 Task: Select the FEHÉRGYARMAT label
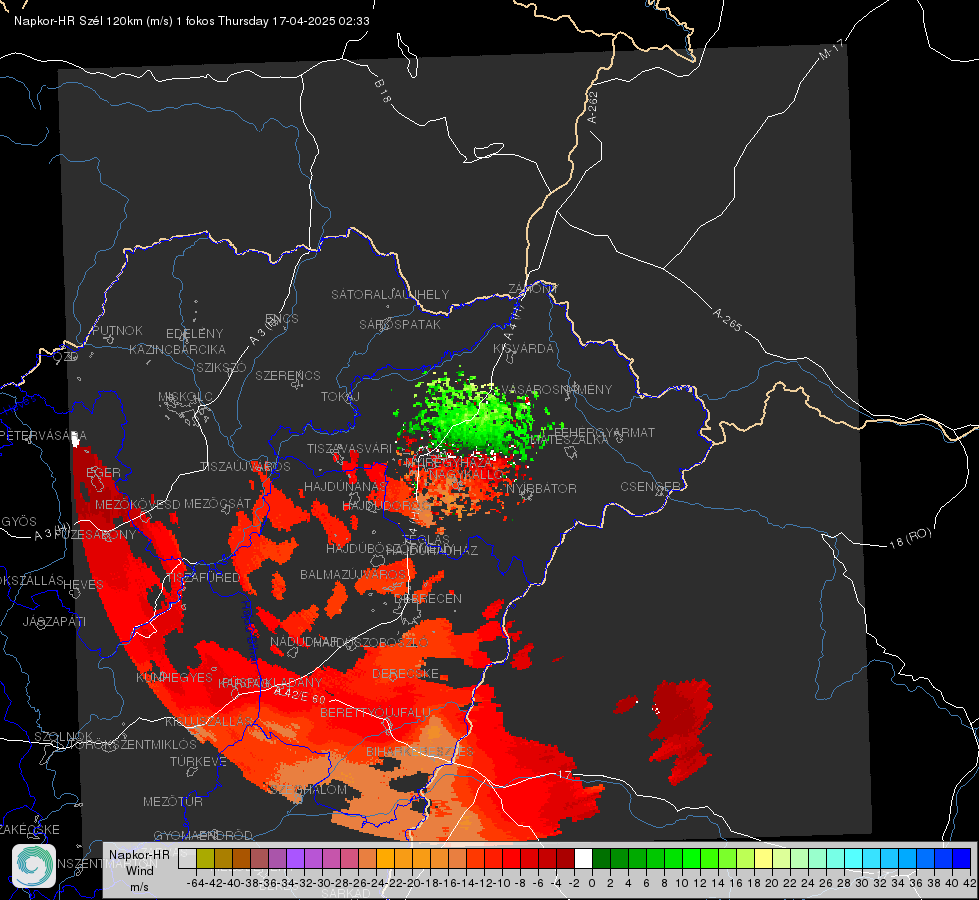point(604,432)
